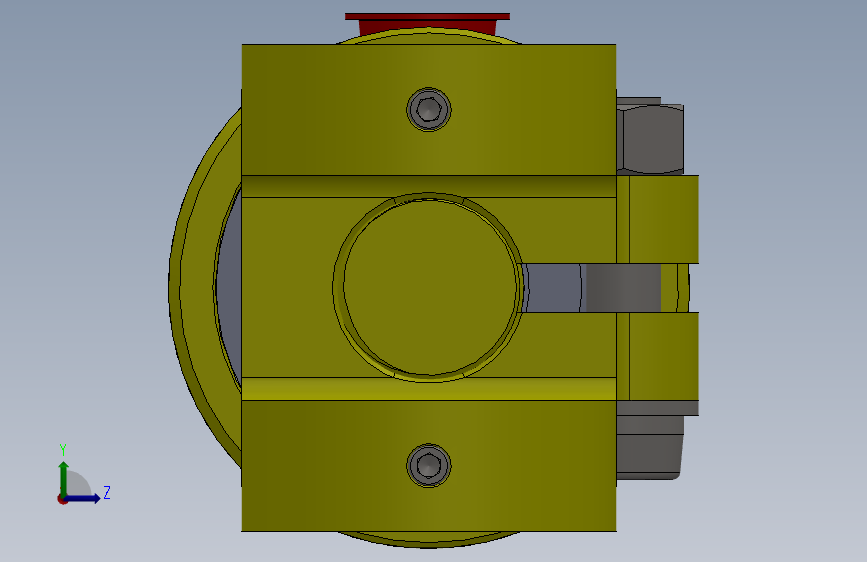This screenshot has height=562, width=867.
Task: Click the 'Y' axis label
Action: pyautogui.click(x=63, y=449)
